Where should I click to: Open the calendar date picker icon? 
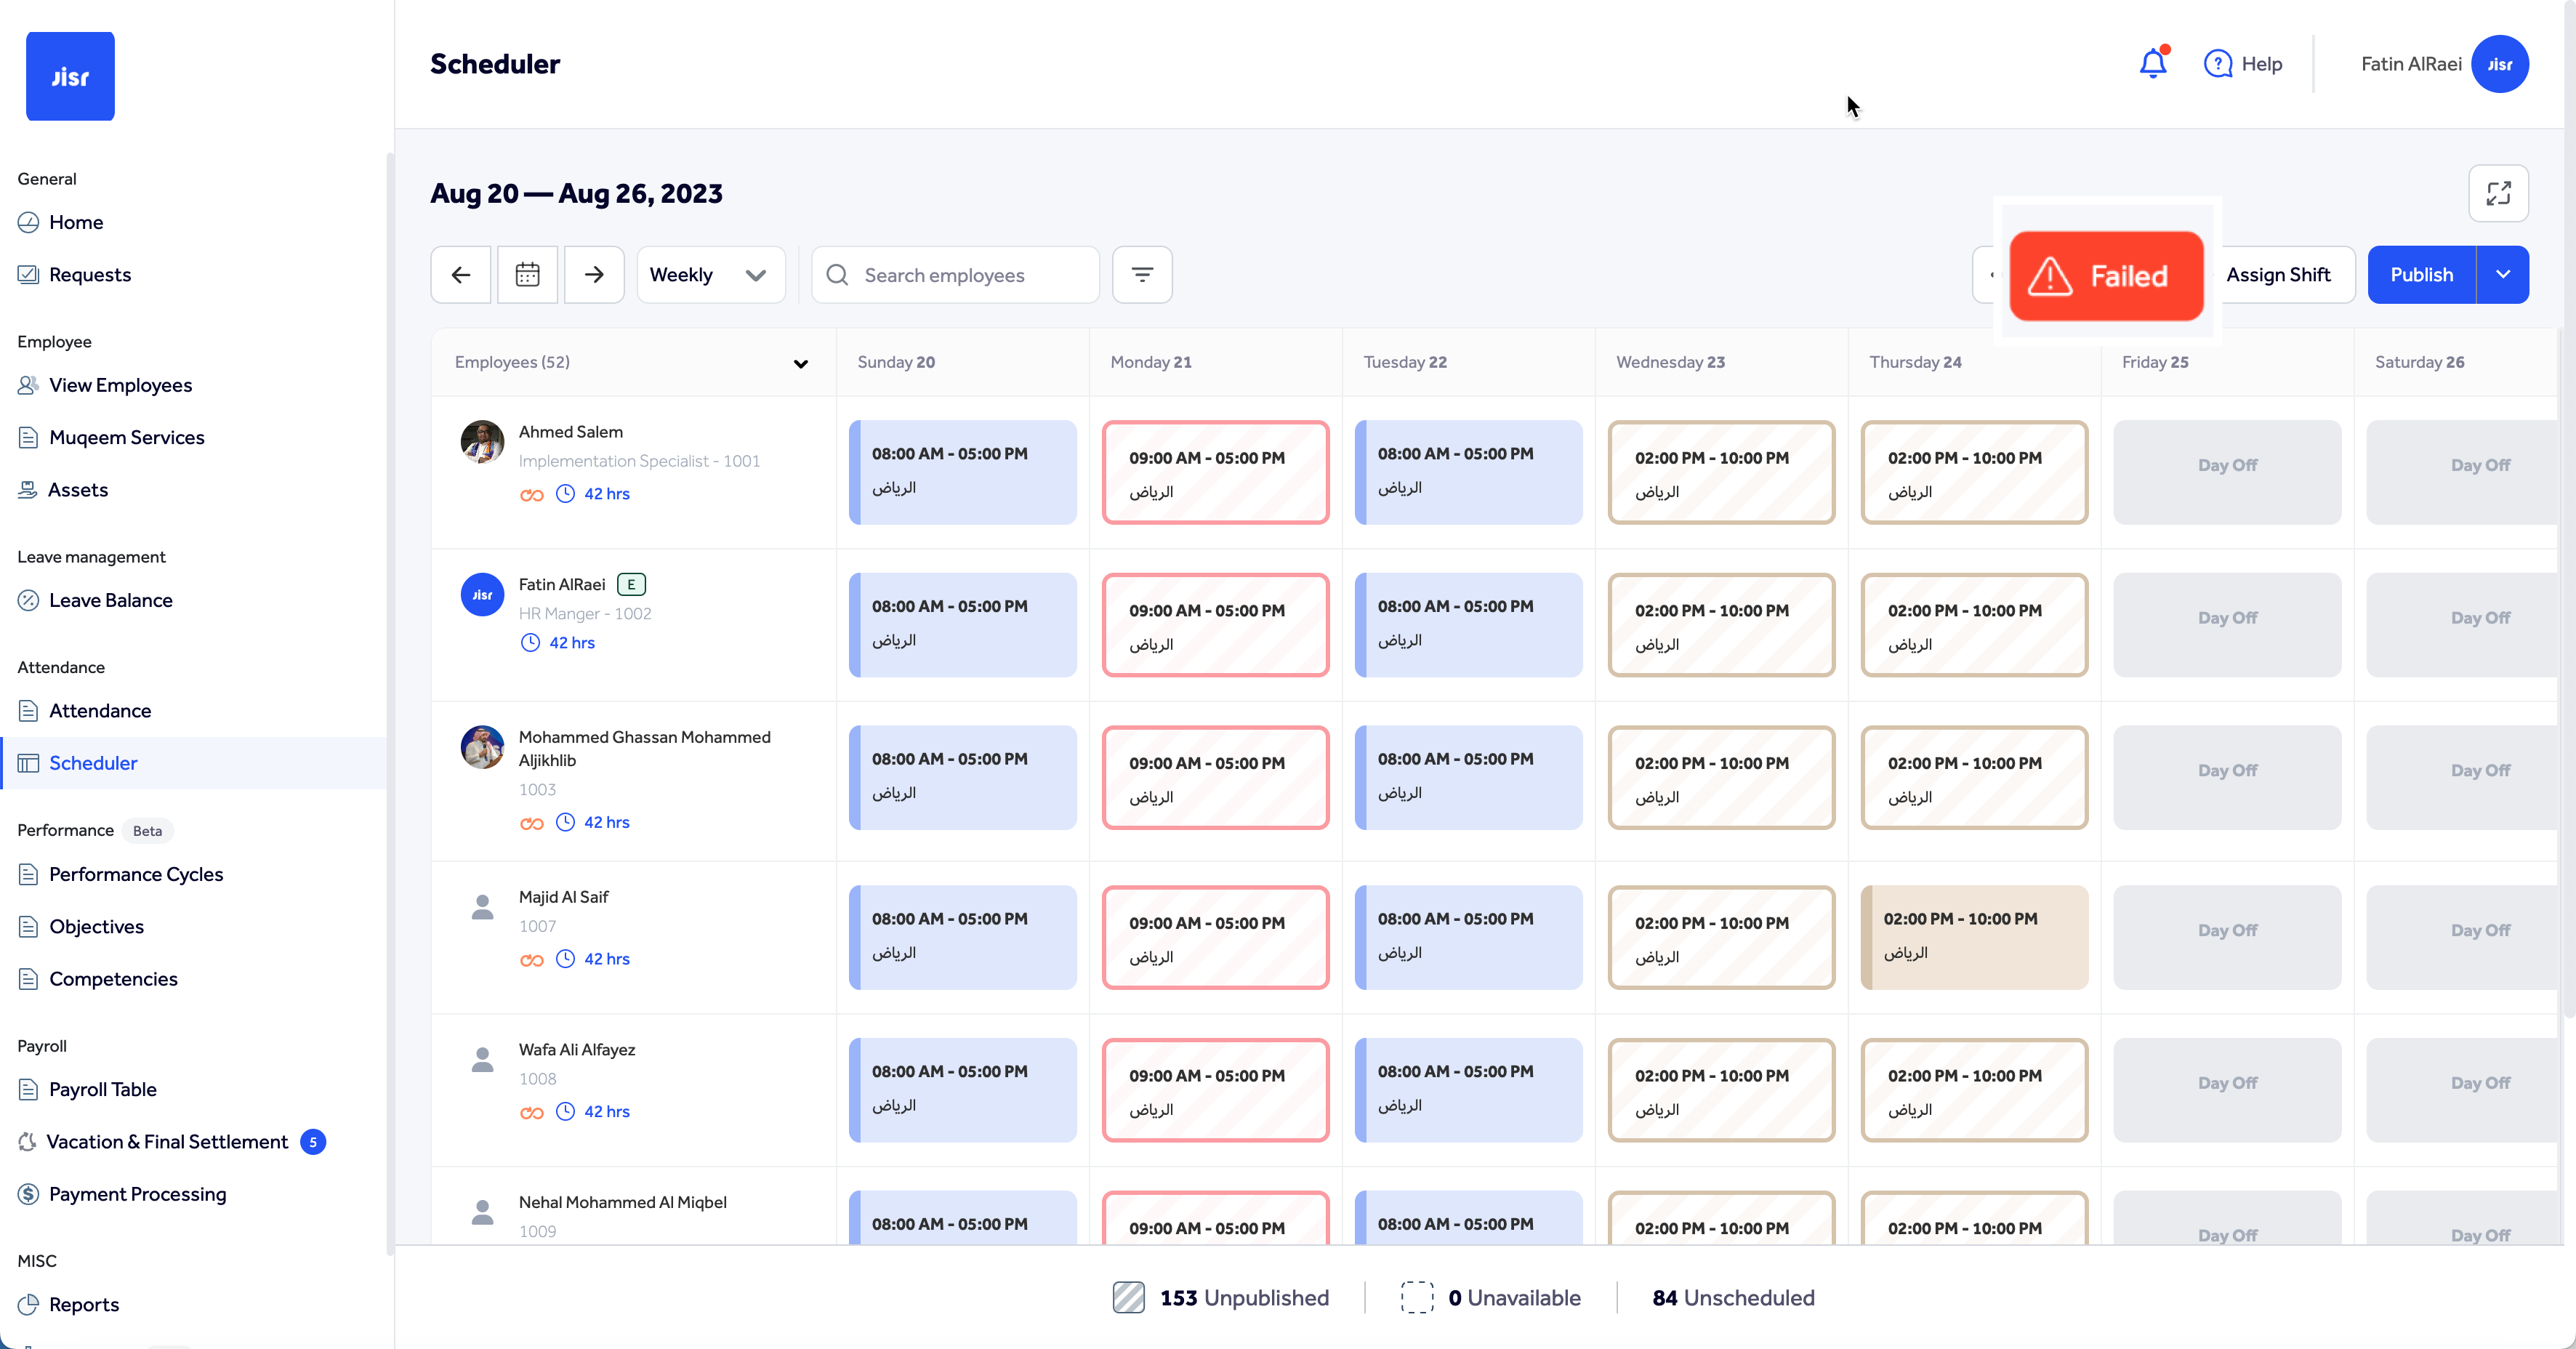point(527,274)
